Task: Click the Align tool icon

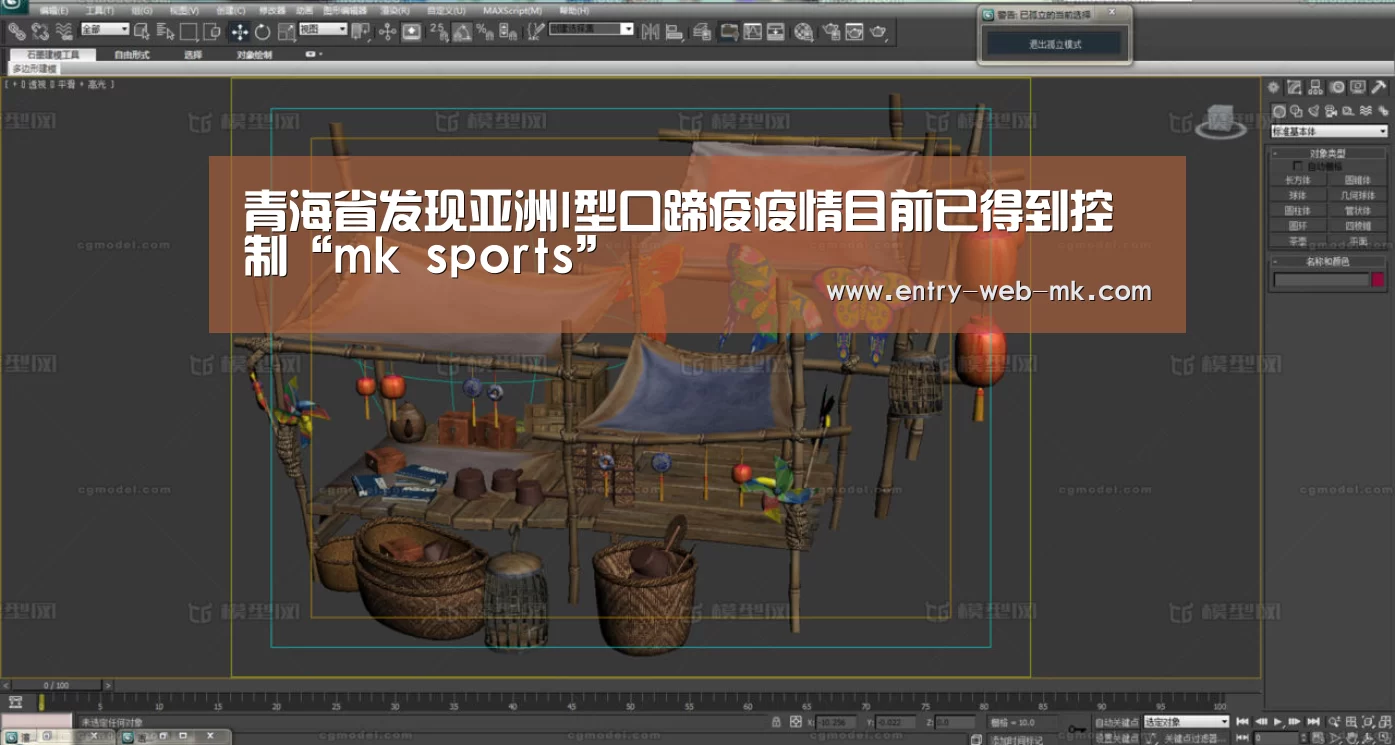Action: [x=674, y=31]
